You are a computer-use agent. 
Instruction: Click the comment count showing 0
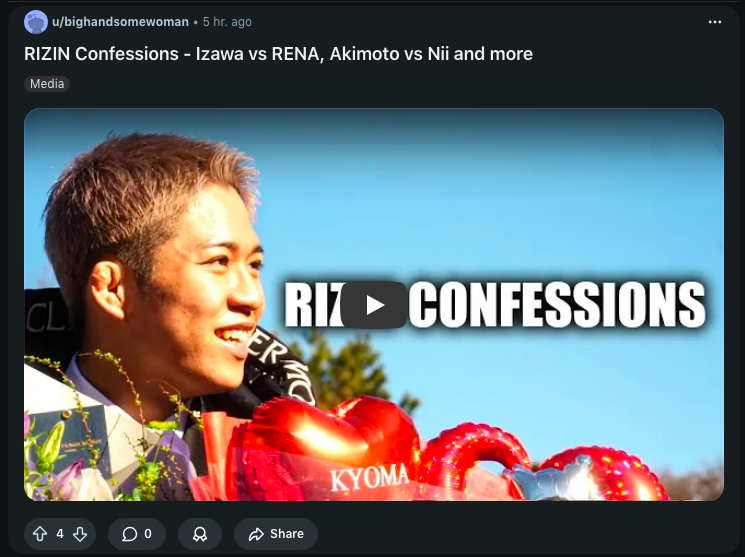pyautogui.click(x=148, y=534)
